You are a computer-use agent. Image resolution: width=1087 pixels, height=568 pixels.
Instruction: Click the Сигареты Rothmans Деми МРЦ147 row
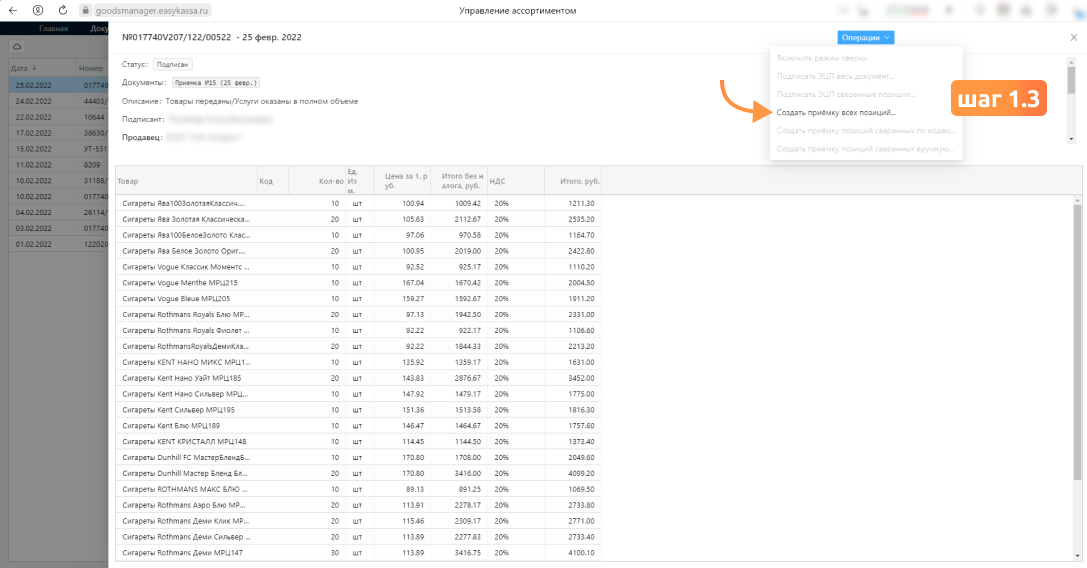point(358,553)
